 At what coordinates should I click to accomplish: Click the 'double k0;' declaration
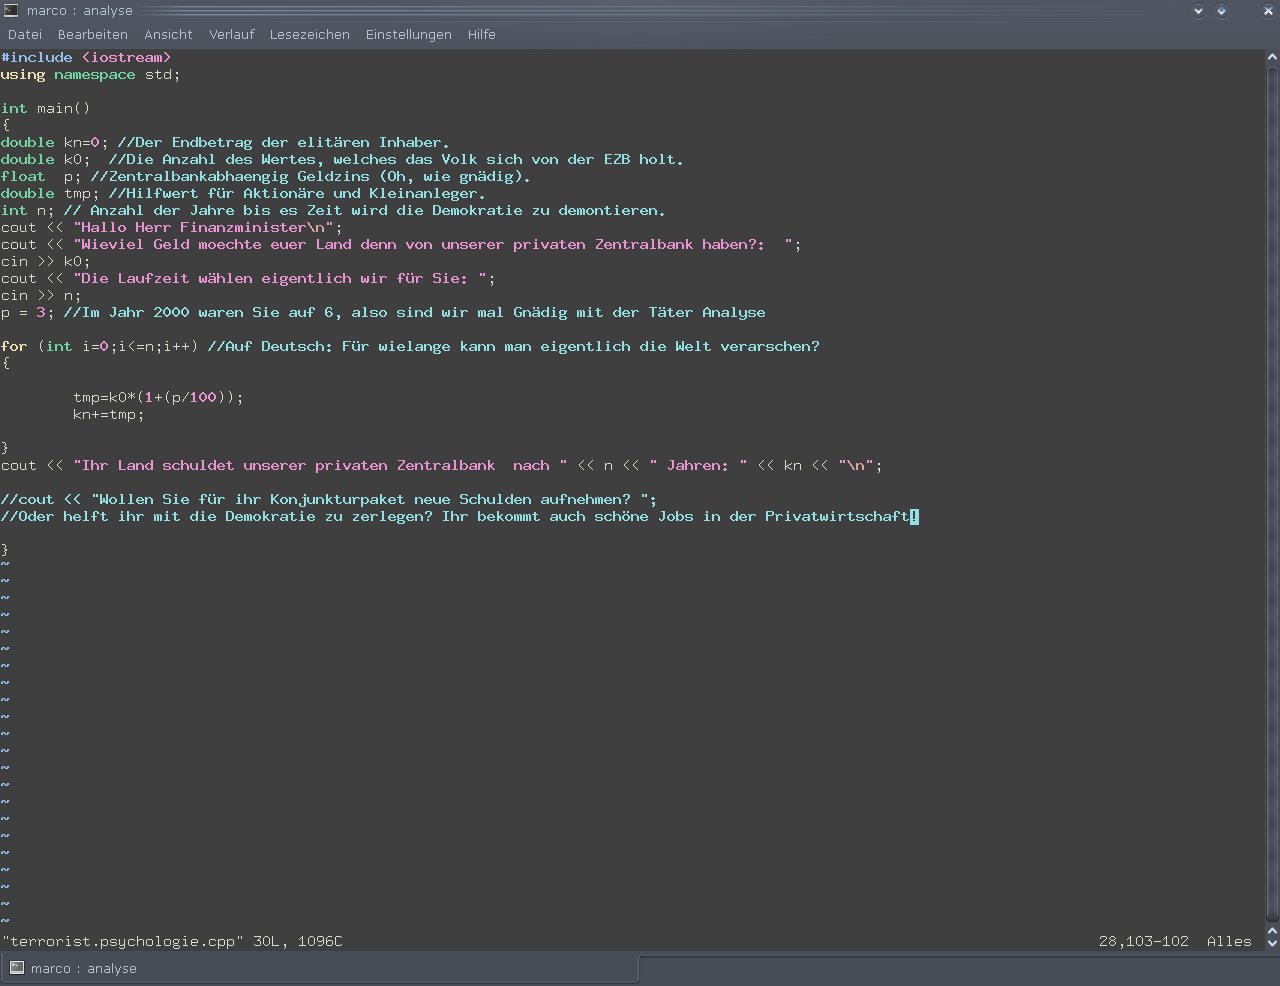[x=46, y=159]
